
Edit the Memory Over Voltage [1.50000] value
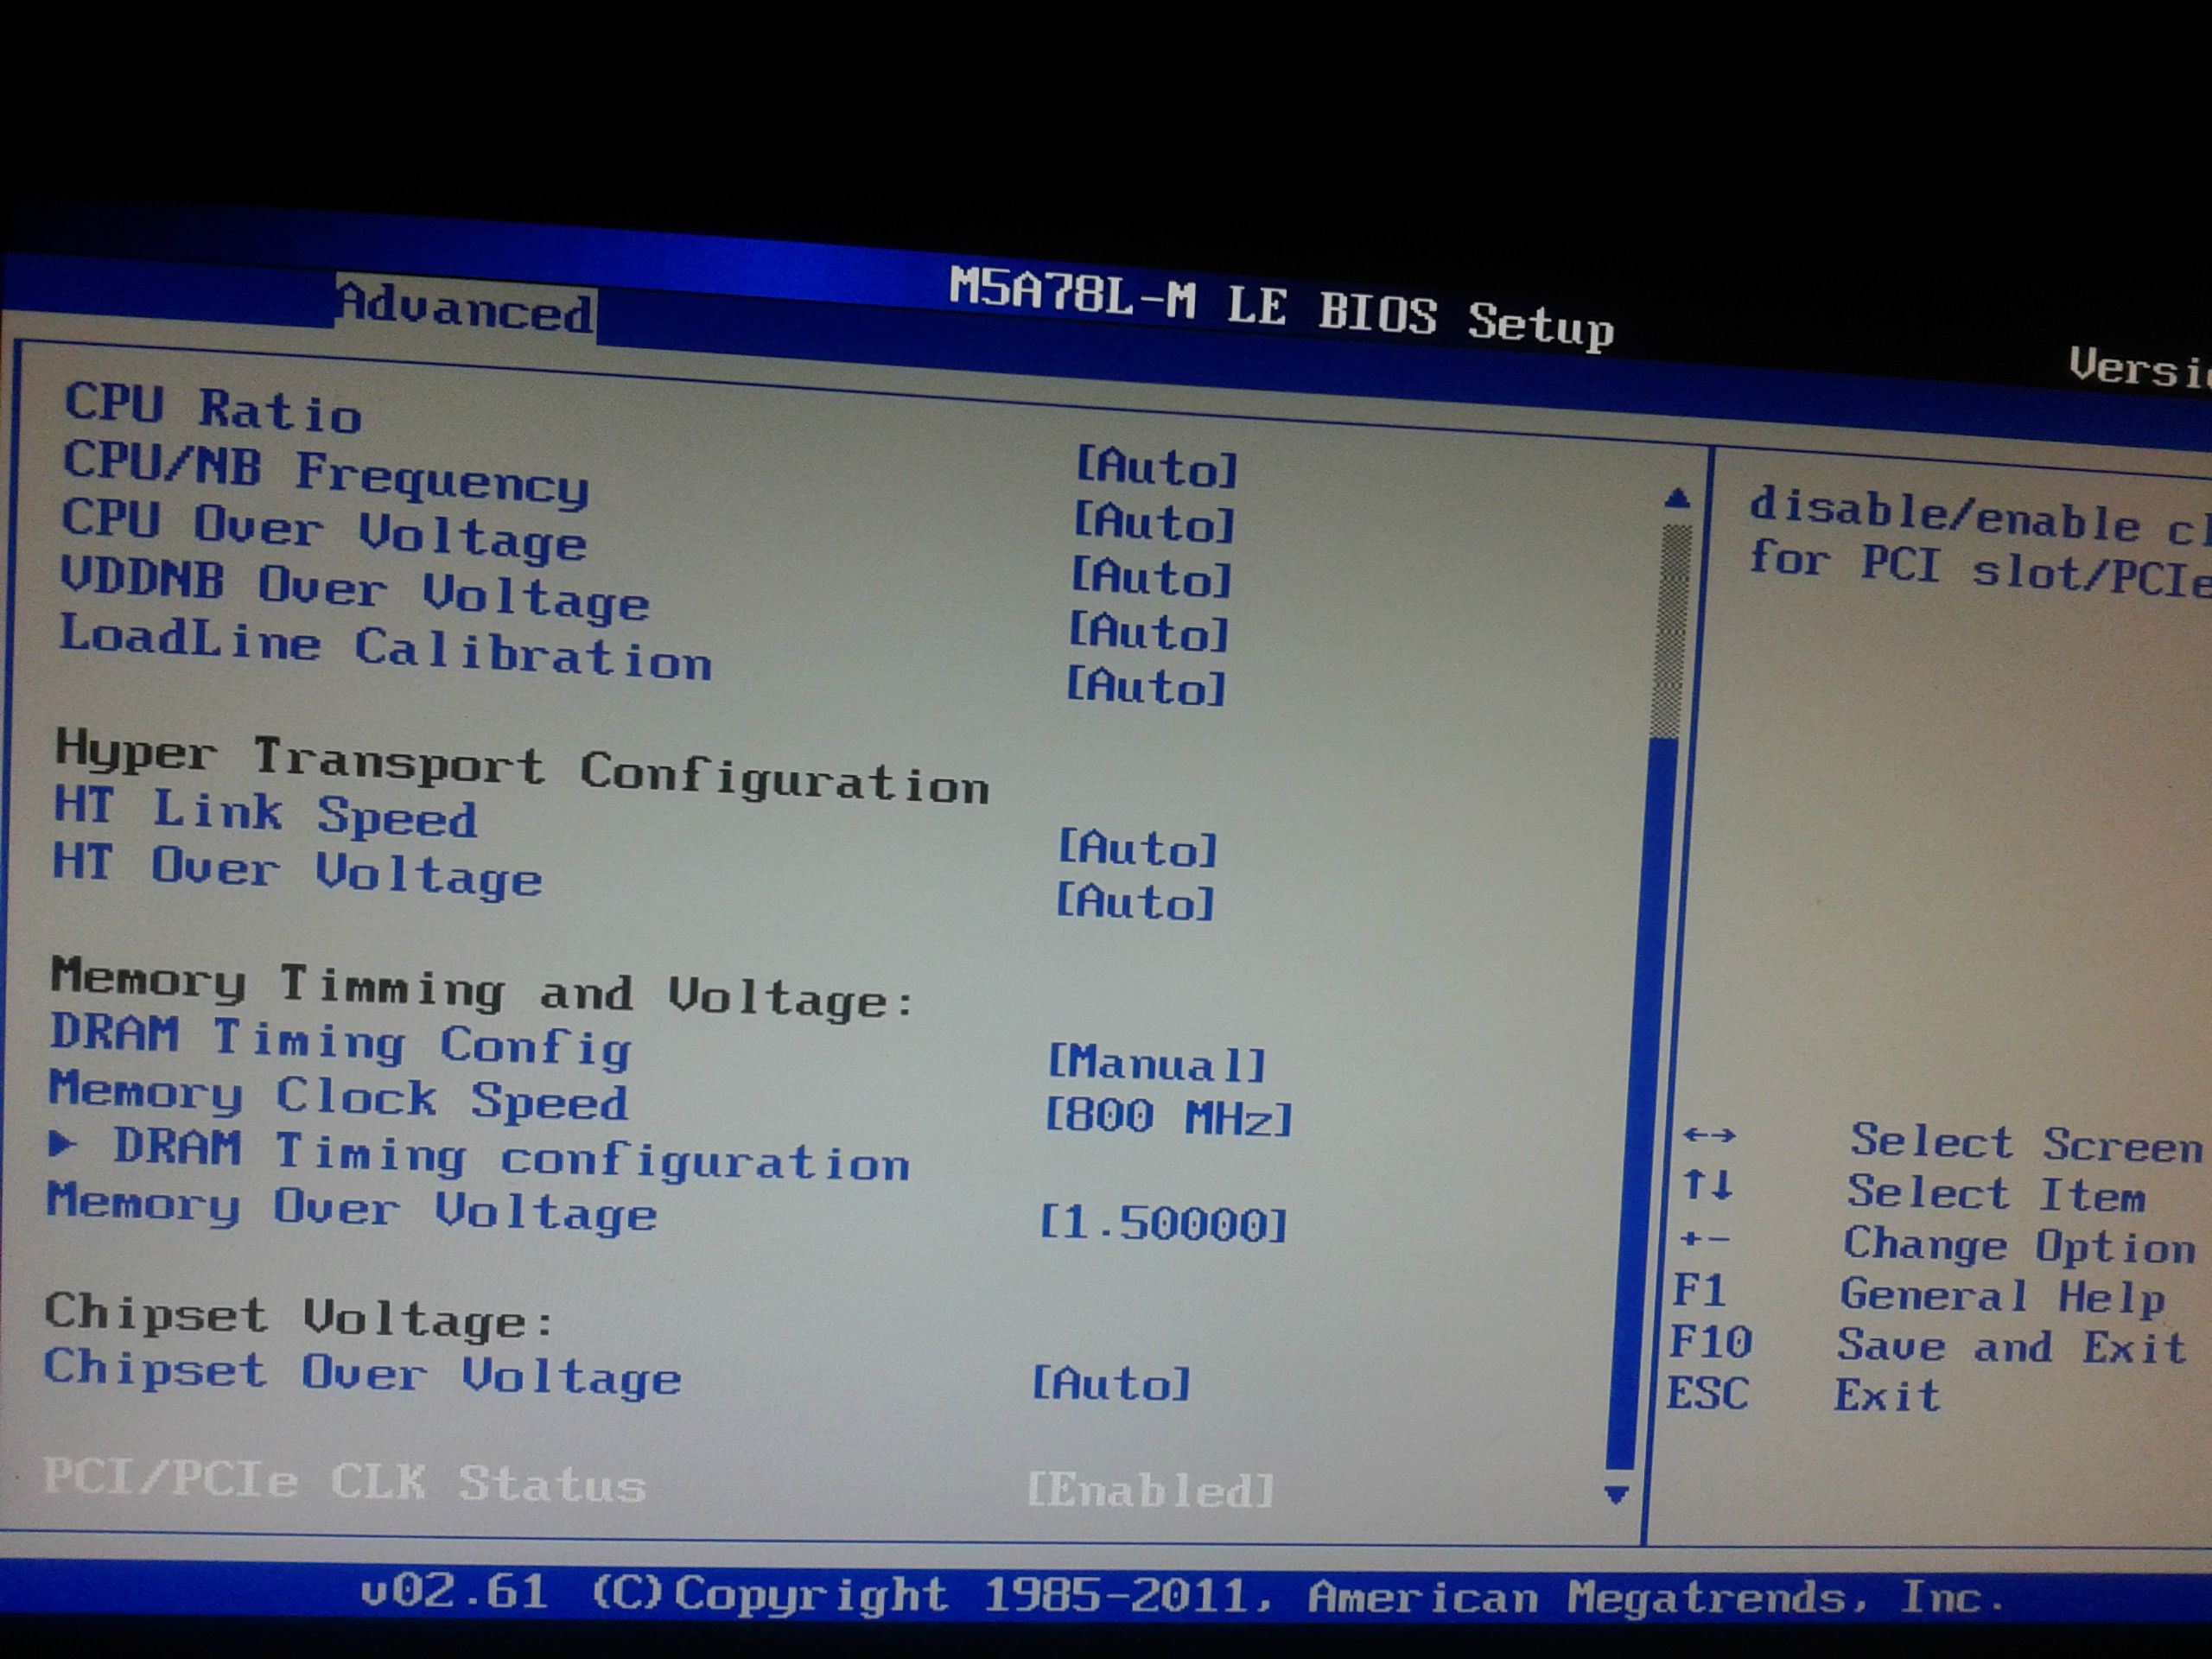(1164, 1224)
